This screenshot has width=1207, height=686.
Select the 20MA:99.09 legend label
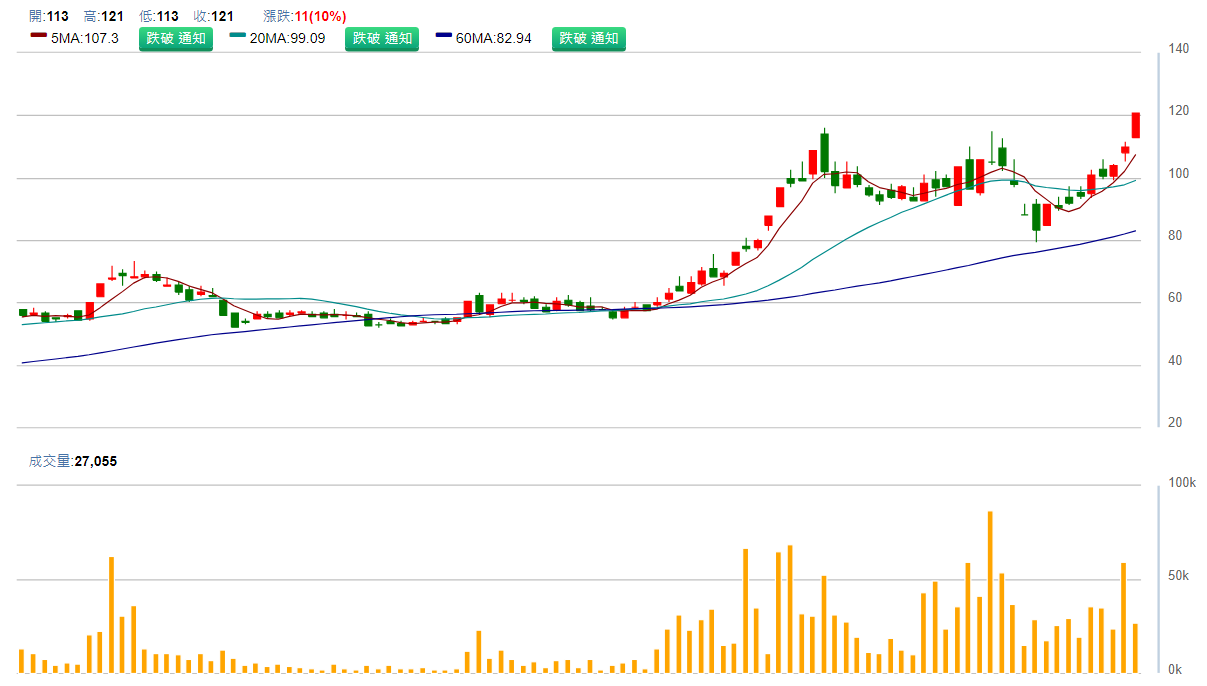click(288, 39)
